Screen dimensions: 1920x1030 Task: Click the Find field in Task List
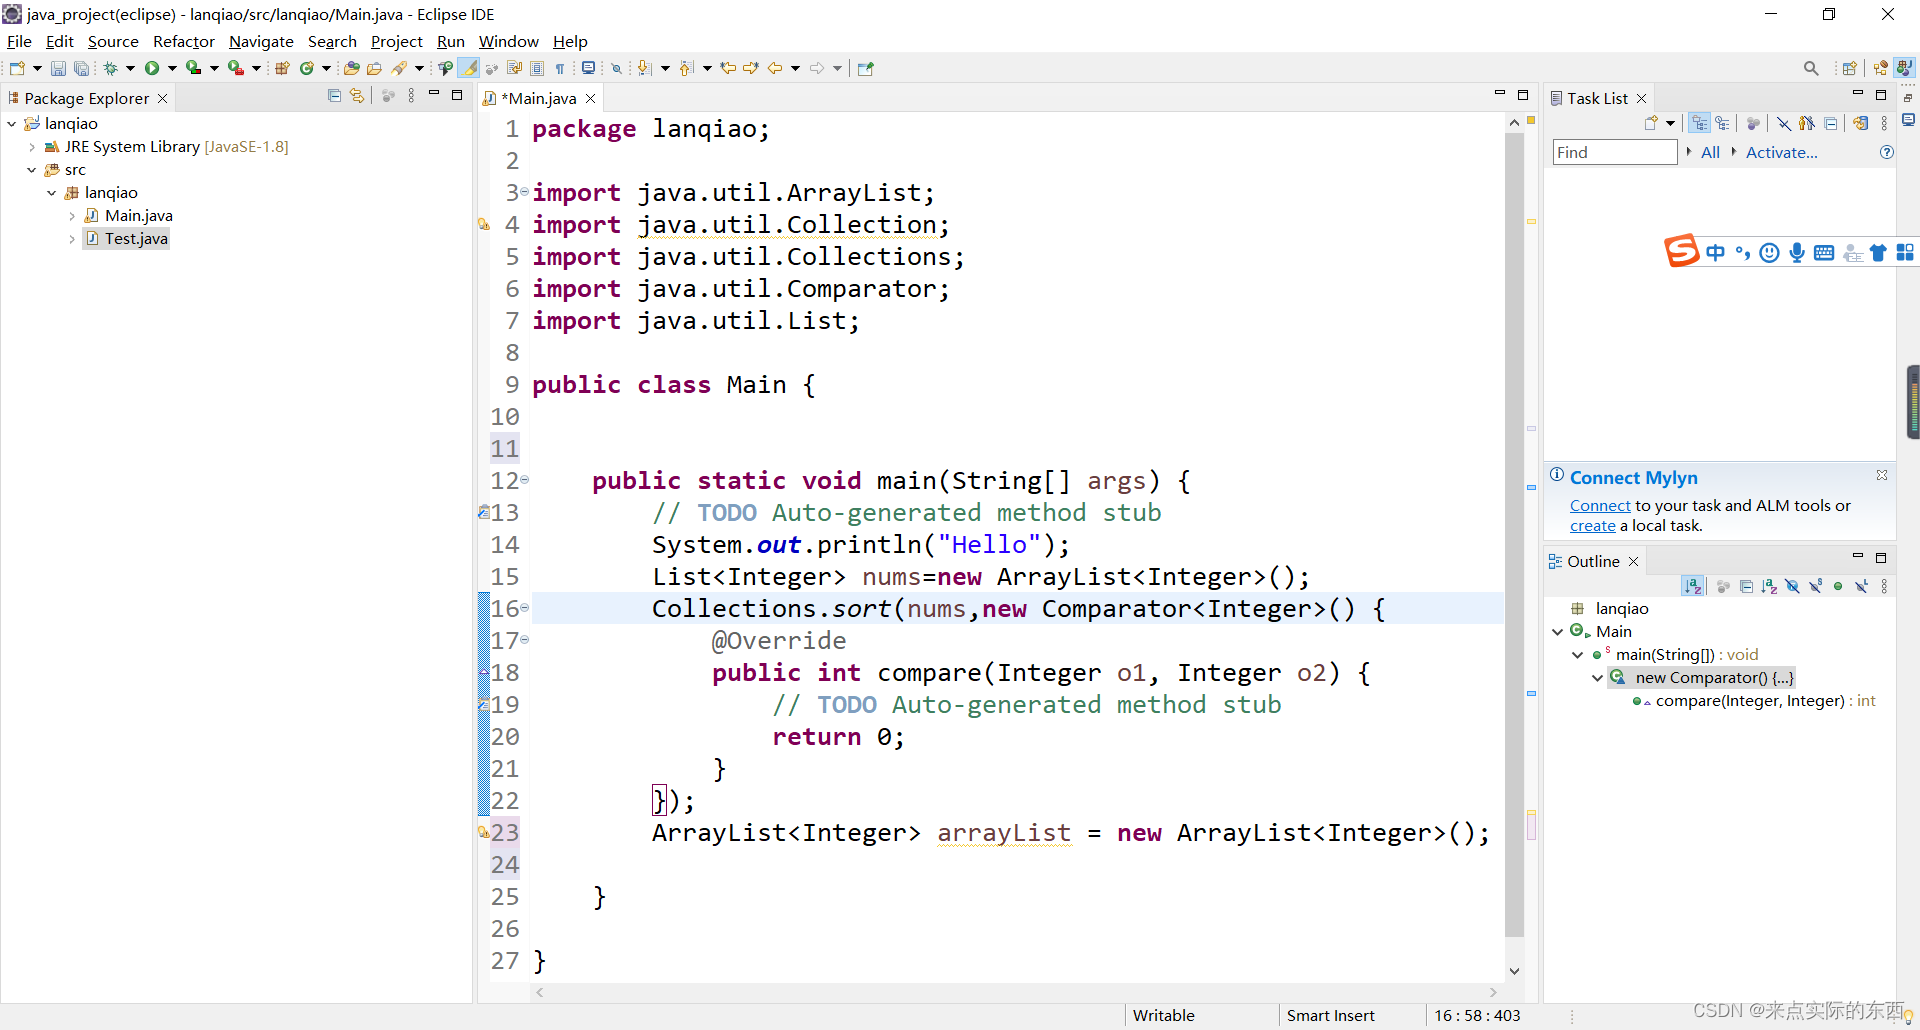(x=1614, y=152)
